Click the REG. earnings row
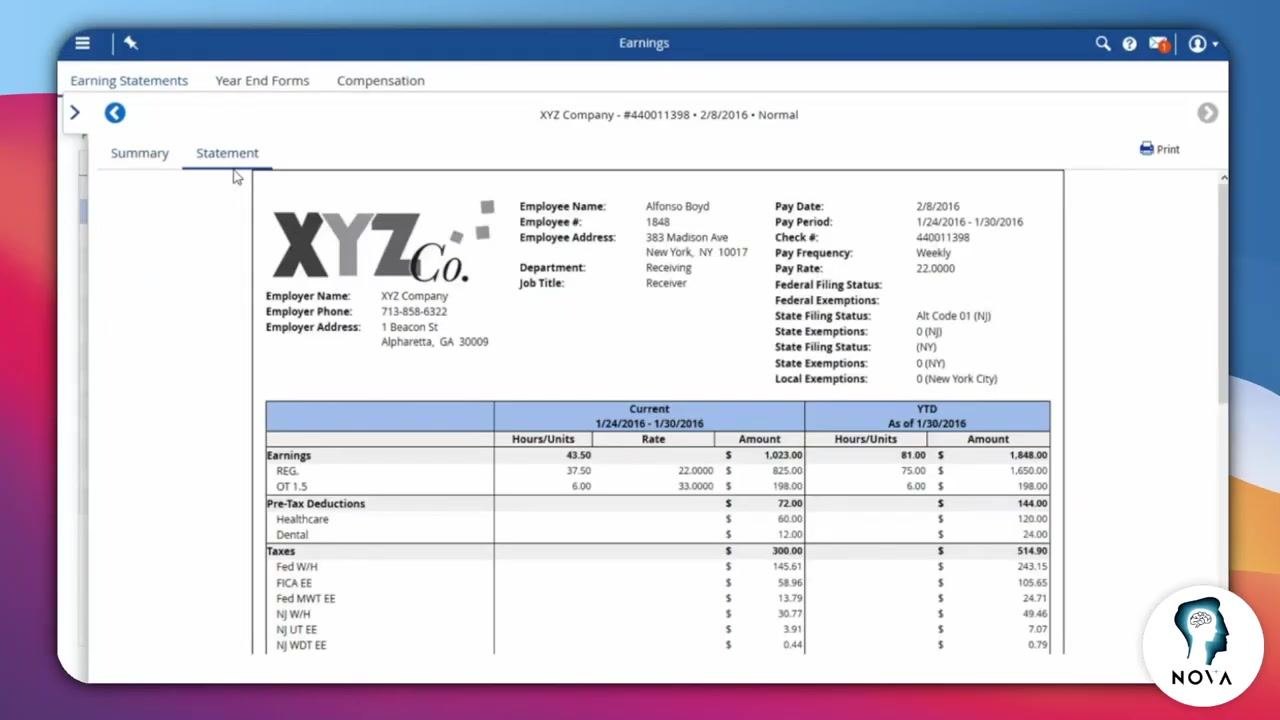This screenshot has height=720, width=1280. (x=657, y=471)
